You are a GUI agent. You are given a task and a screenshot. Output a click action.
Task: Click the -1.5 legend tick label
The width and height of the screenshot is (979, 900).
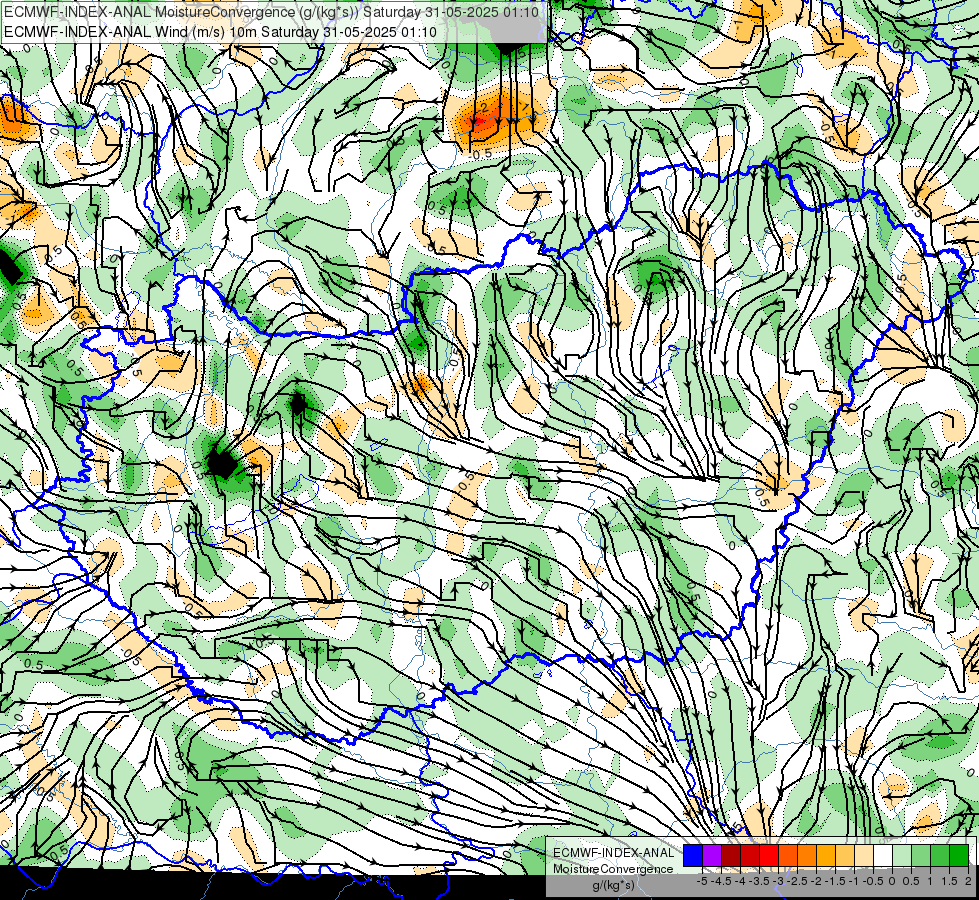coord(835,881)
